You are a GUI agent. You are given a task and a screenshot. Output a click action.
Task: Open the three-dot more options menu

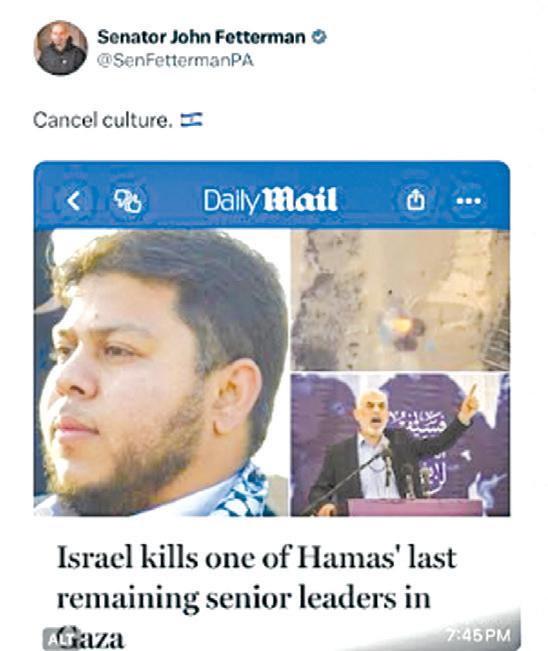469,201
